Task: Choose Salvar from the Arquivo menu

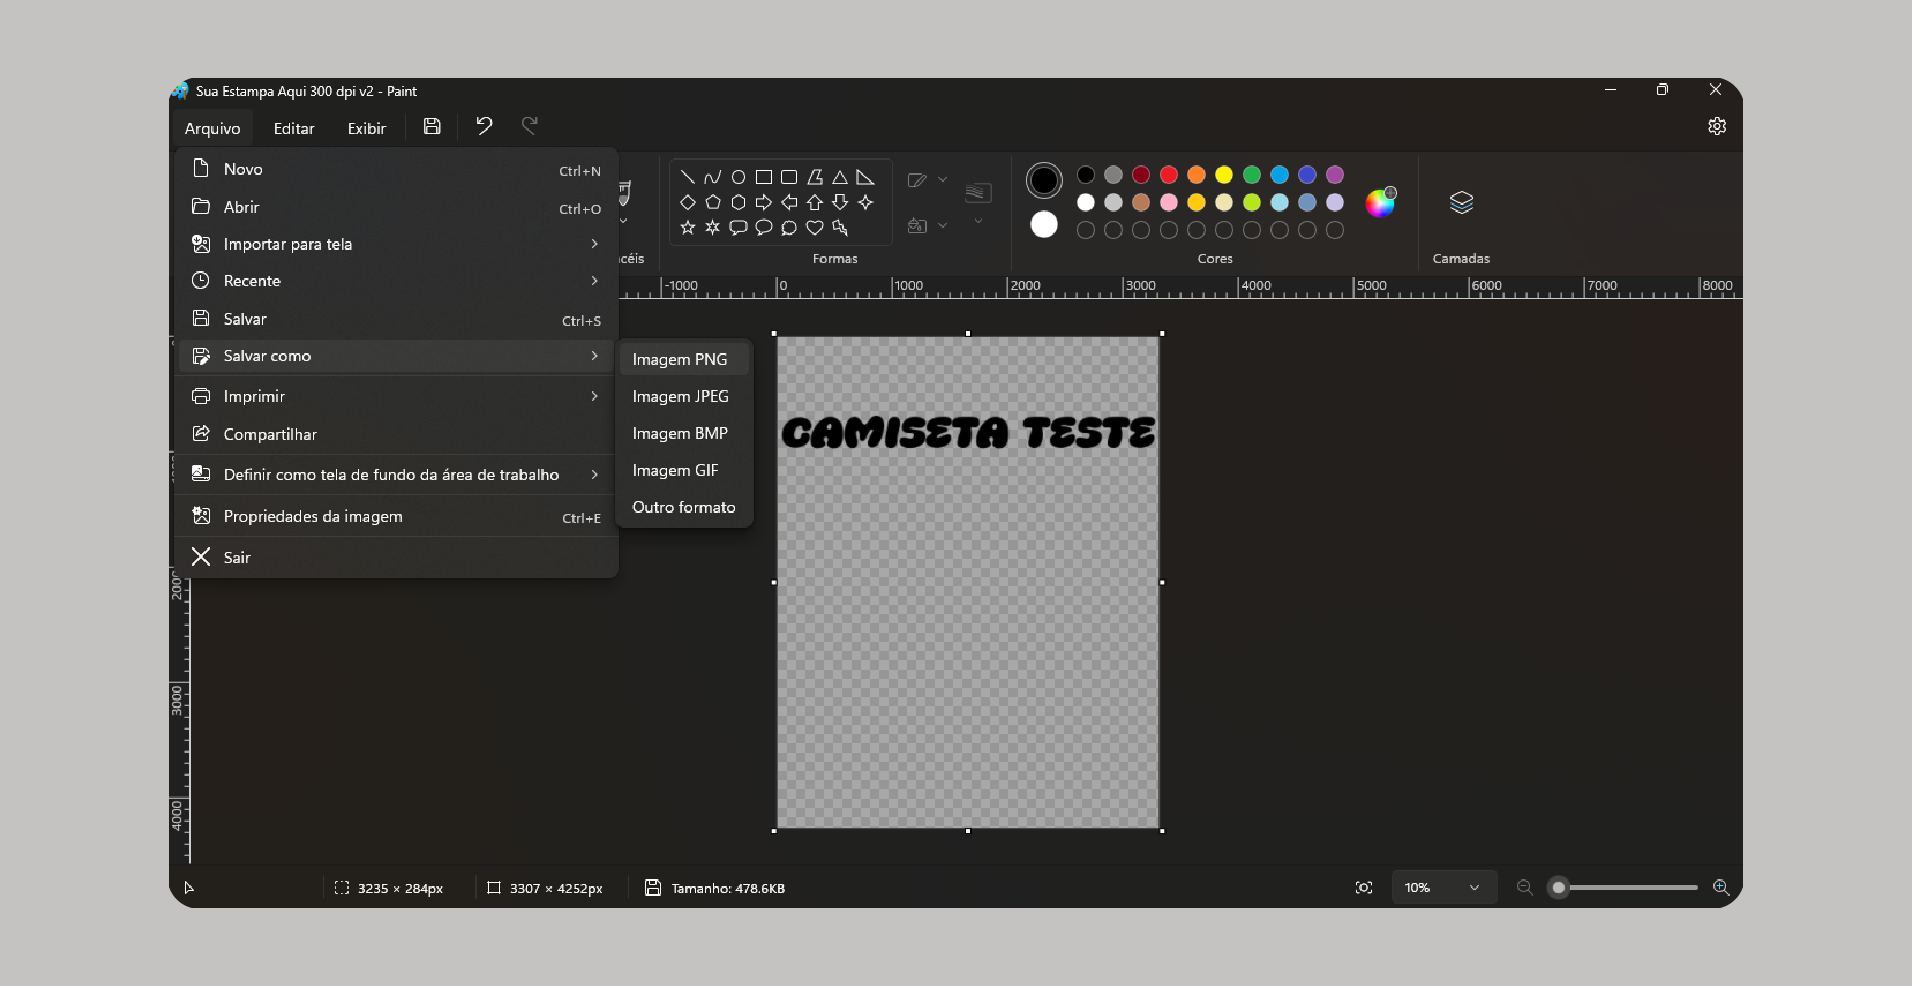Action: [x=396, y=319]
